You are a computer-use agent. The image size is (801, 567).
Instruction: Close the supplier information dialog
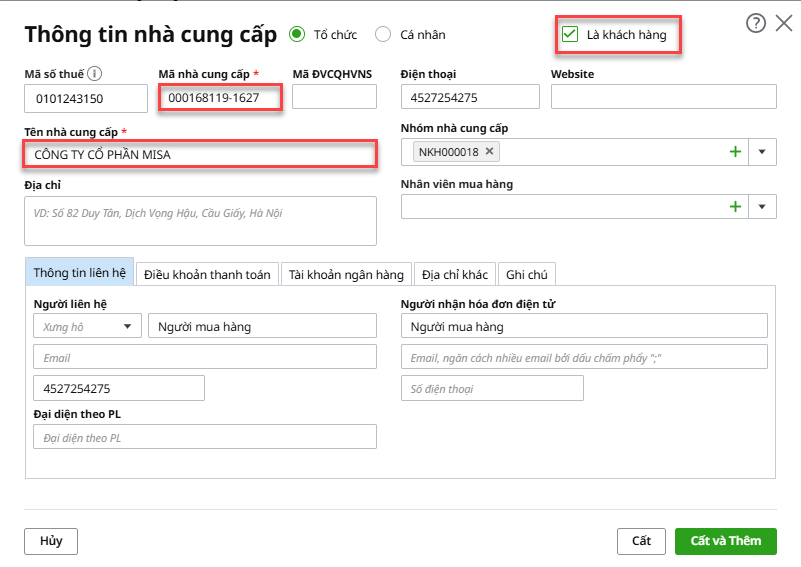[x=784, y=23]
